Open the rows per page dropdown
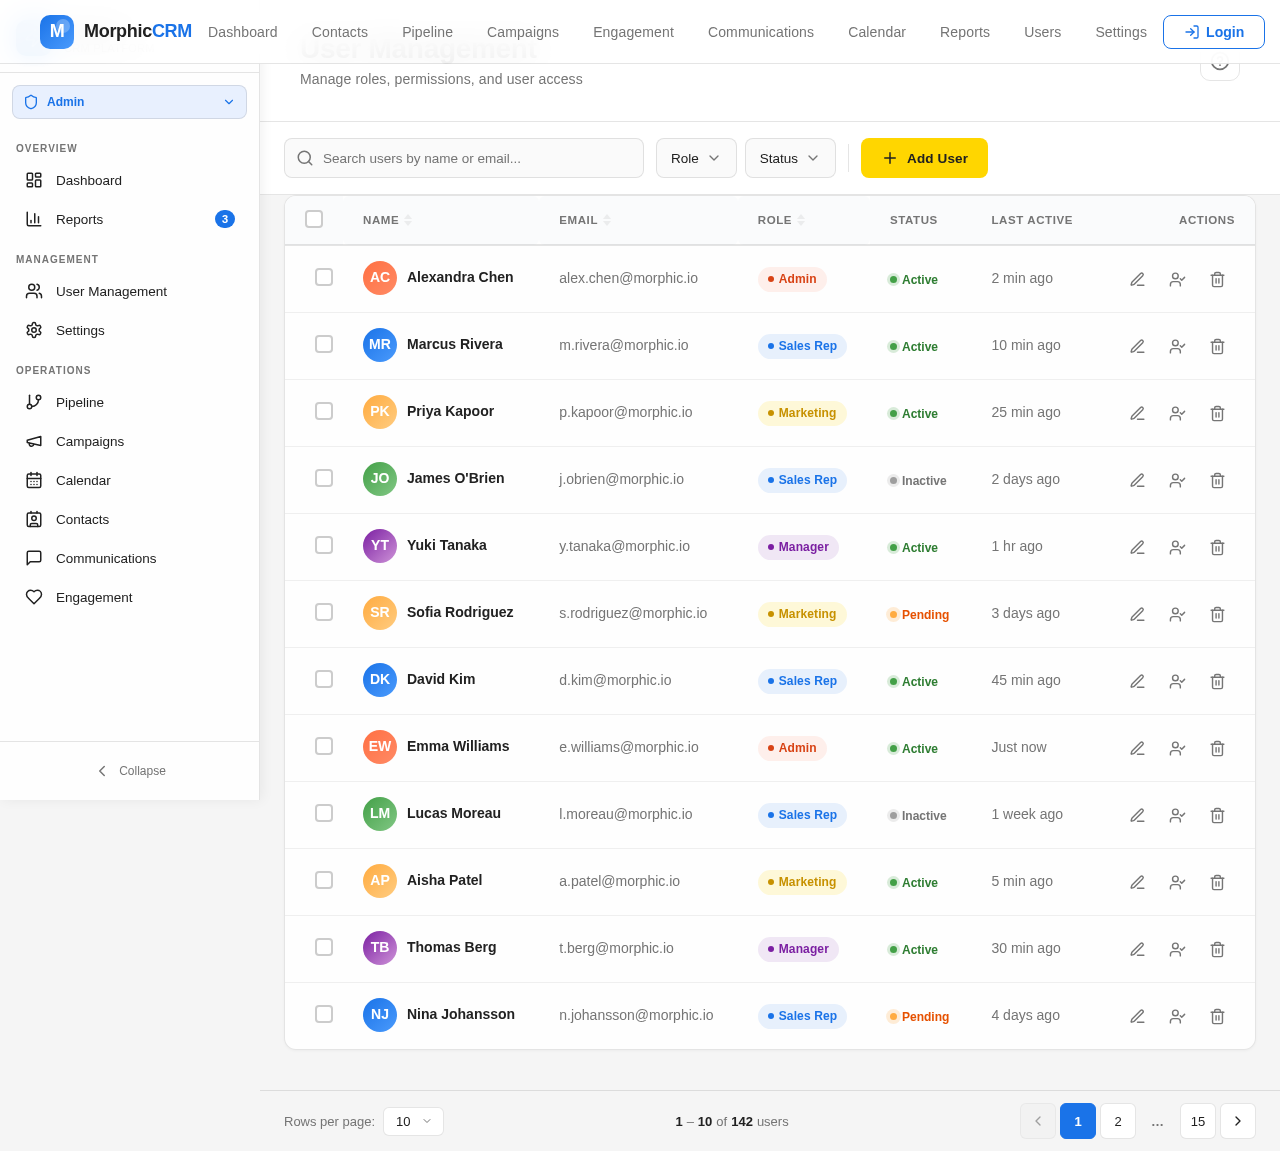Screen dimensions: 1280x1151 click(413, 1121)
